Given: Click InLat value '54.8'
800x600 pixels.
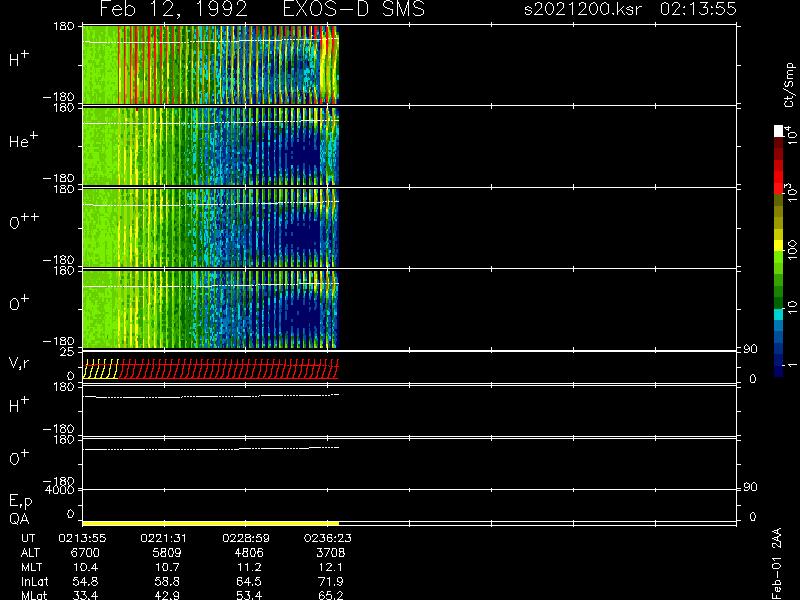Looking at the screenshot, I should point(86,581).
